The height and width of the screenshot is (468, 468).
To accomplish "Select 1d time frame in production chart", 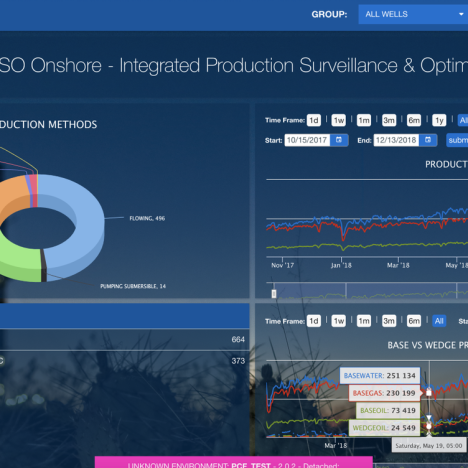I will [314, 120].
